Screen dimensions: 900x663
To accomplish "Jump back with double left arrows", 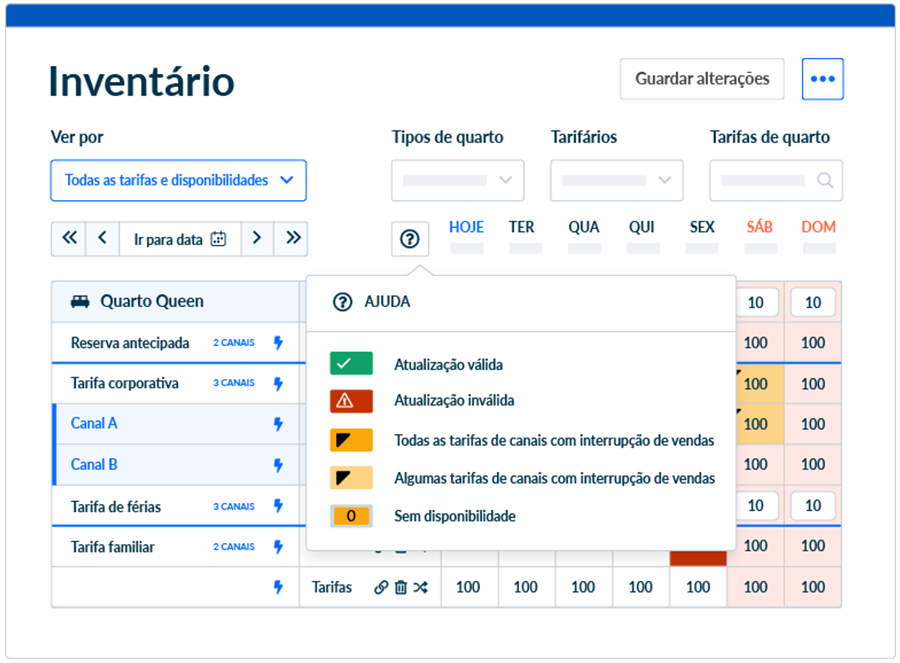I will pos(69,238).
